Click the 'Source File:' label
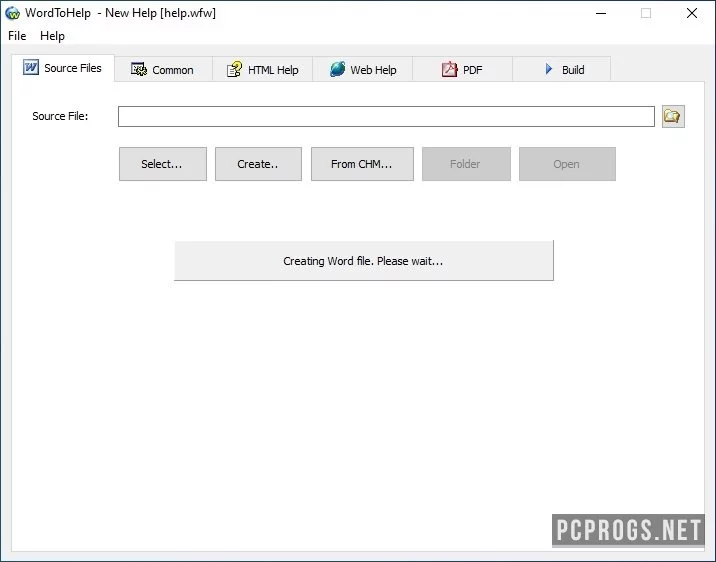The height and width of the screenshot is (562, 716). point(60,116)
